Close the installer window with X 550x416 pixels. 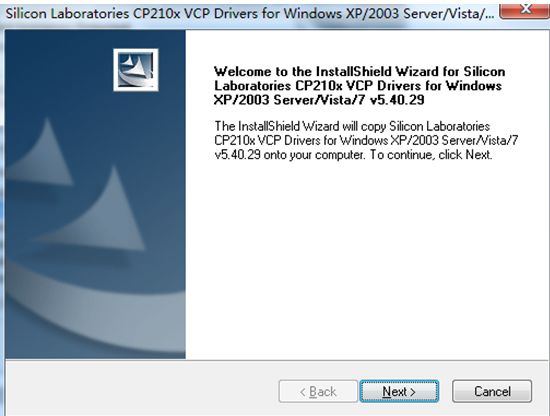coord(524,10)
